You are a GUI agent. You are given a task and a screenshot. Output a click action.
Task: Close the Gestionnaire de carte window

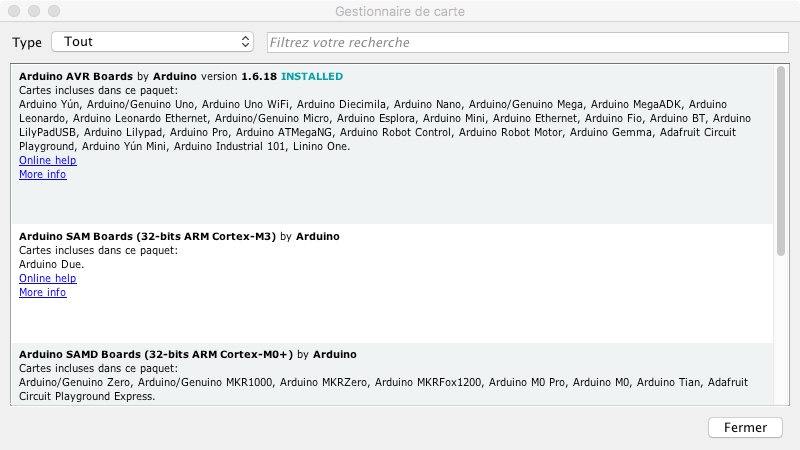tap(15, 11)
